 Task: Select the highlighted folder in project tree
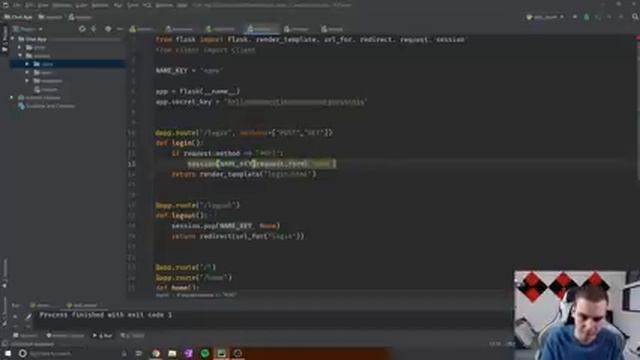point(68,64)
